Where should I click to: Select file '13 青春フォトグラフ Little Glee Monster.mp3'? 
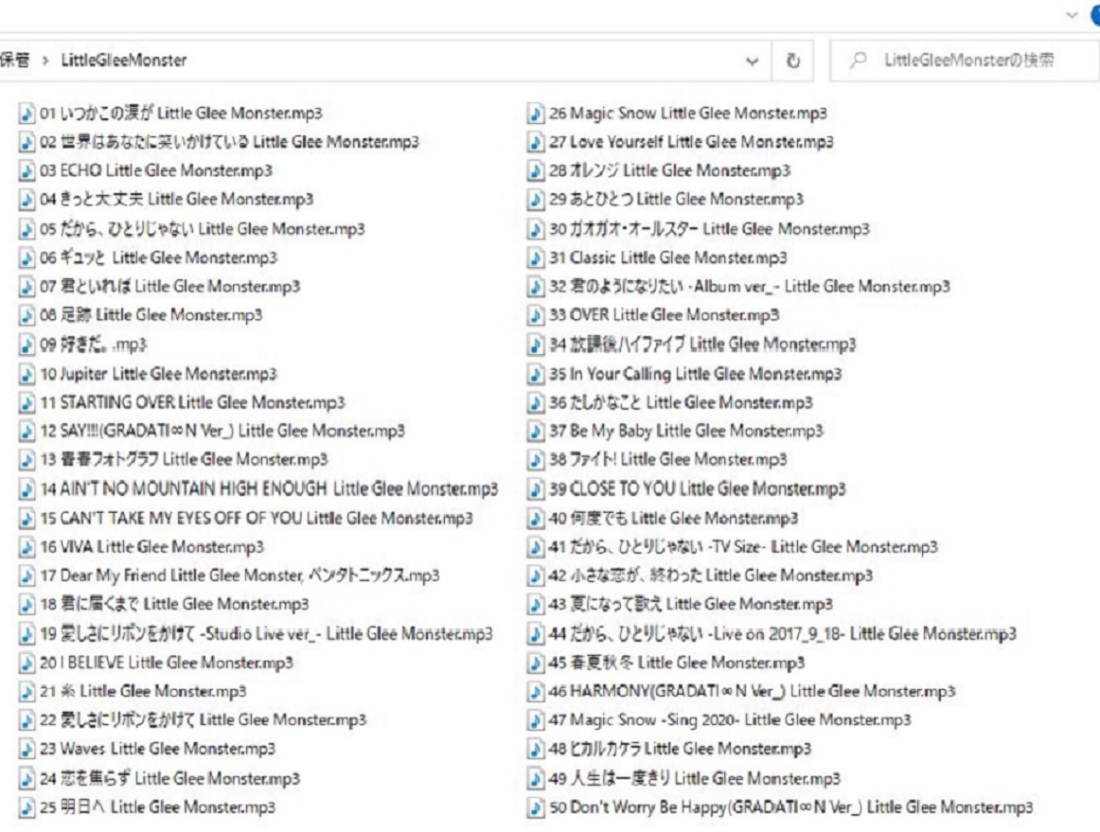coord(173,460)
